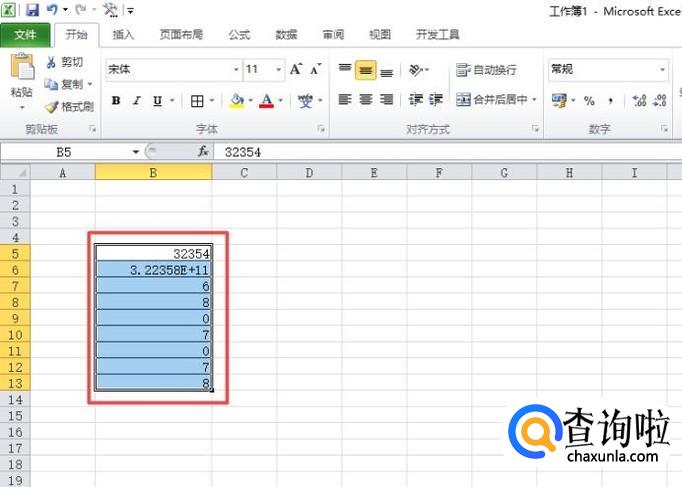682x487 pixels.
Task: Switch to the 插入 ribbon tab
Action: [x=123, y=35]
